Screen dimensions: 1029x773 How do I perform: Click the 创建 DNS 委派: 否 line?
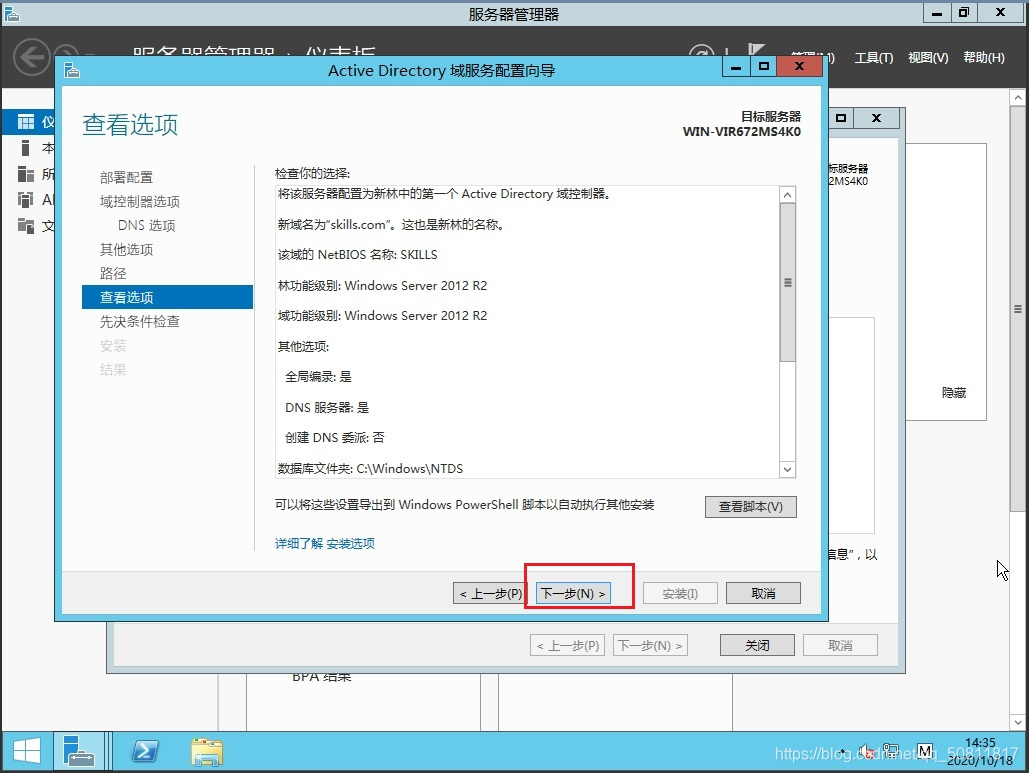pos(335,438)
